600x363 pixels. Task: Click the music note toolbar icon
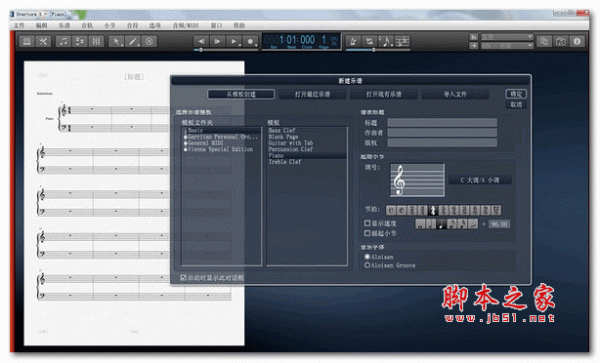[x=64, y=41]
